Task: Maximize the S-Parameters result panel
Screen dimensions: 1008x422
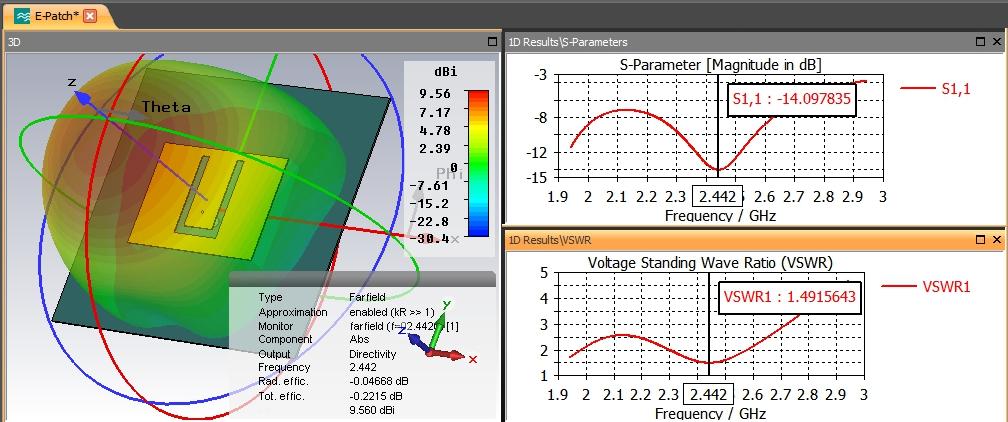Action: (980, 42)
